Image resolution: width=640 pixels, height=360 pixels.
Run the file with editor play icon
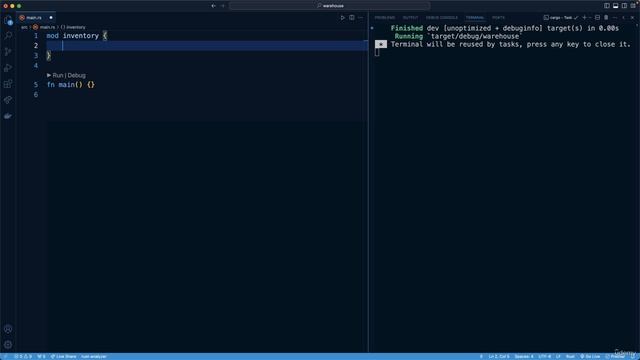click(342, 18)
